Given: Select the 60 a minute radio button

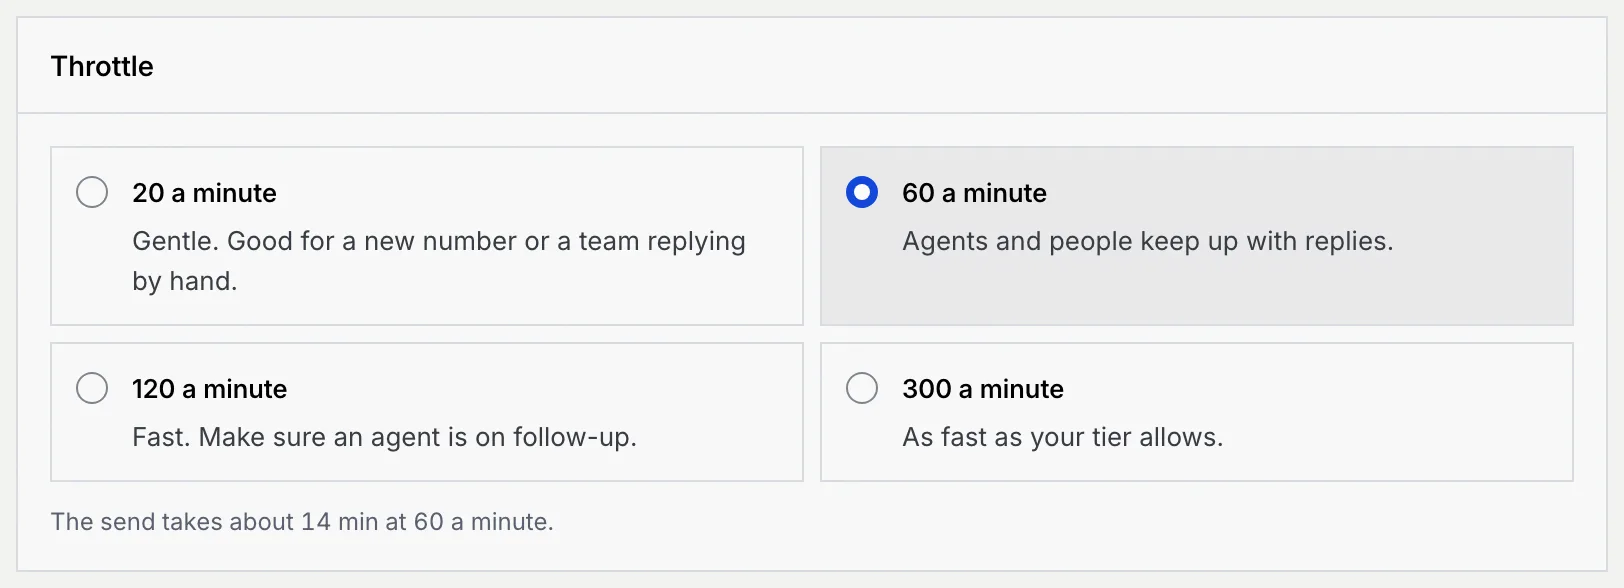Looking at the screenshot, I should [862, 192].
